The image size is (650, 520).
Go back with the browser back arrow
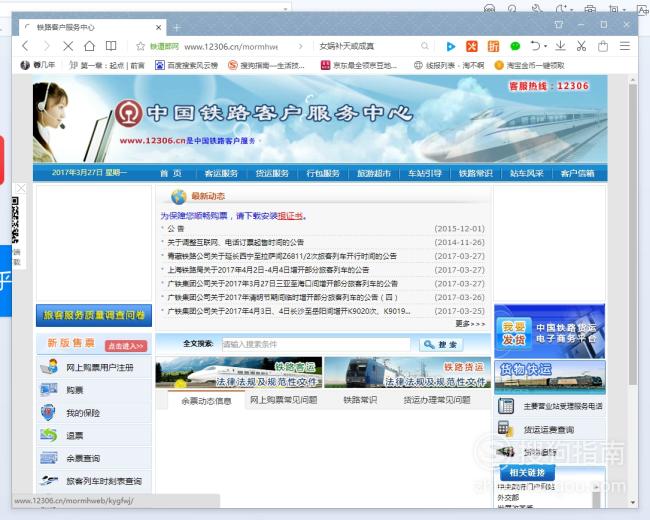click(x=25, y=46)
